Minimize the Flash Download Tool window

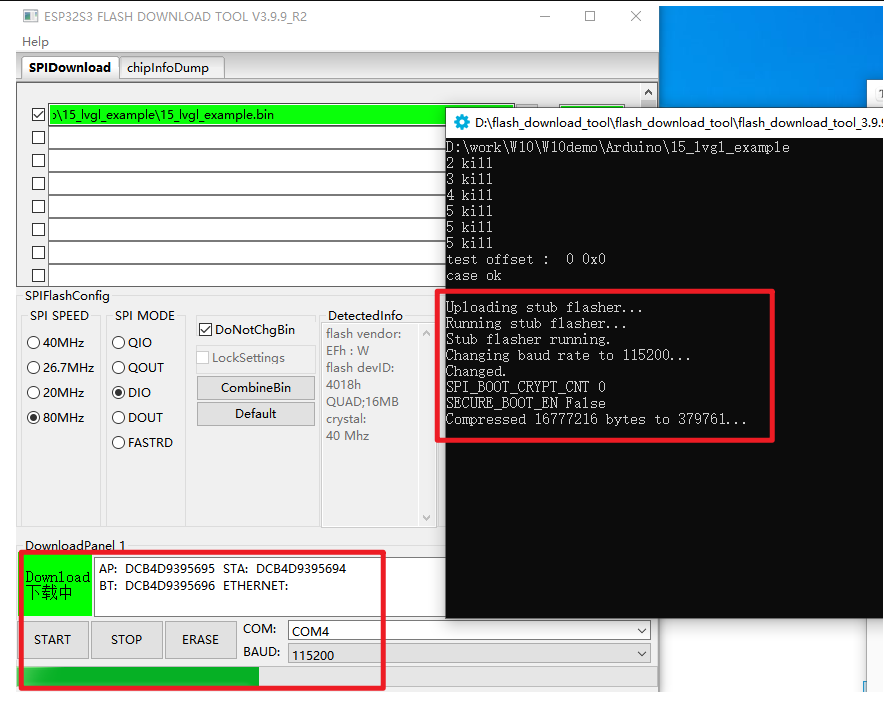[544, 16]
